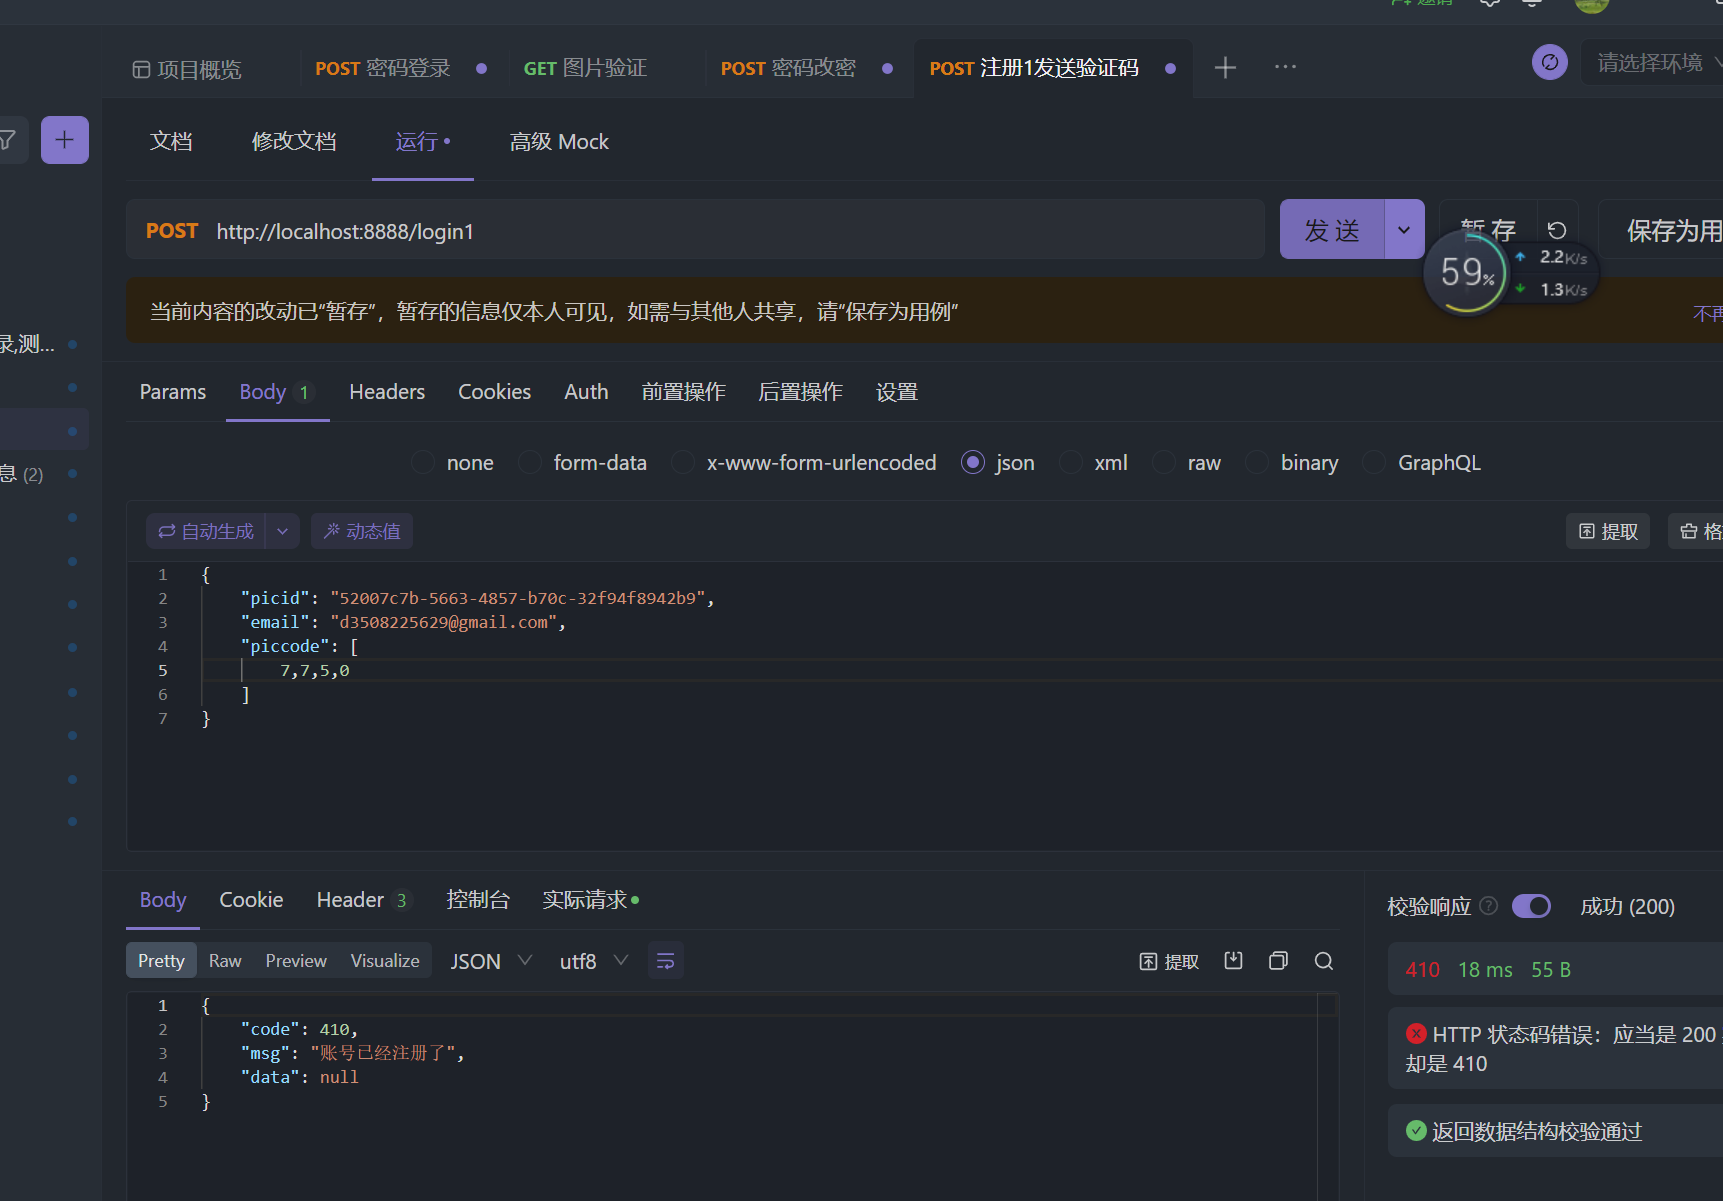Image resolution: width=1723 pixels, height=1201 pixels.
Task: Switch response view to Preview
Action: (x=296, y=961)
